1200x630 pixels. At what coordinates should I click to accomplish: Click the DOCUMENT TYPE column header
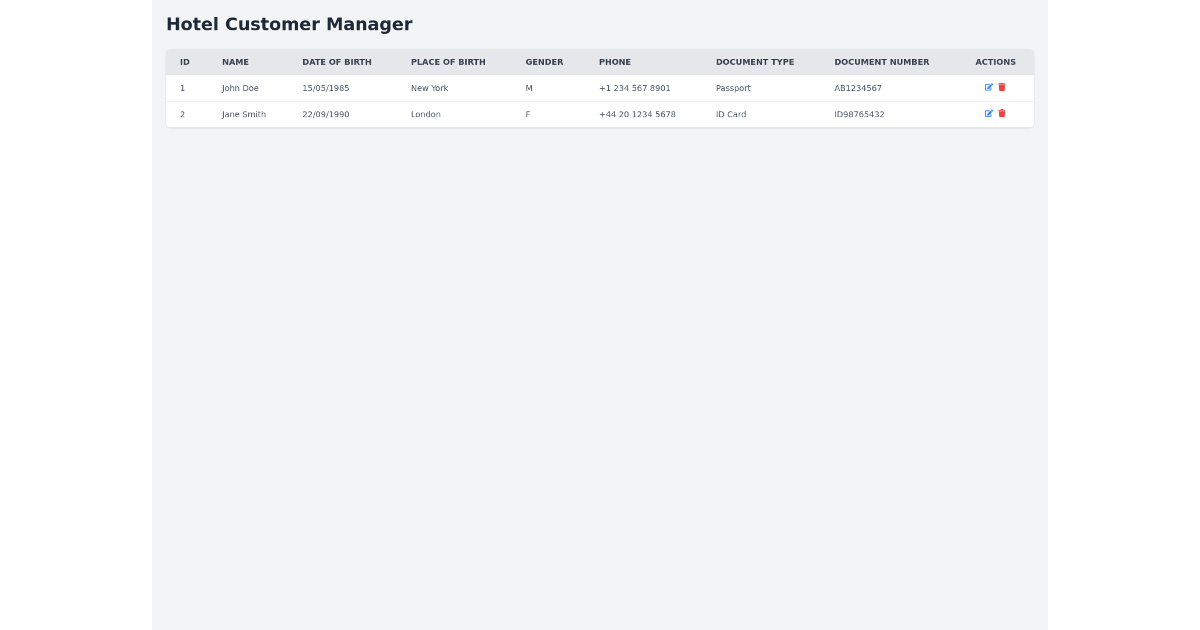pyautogui.click(x=755, y=61)
